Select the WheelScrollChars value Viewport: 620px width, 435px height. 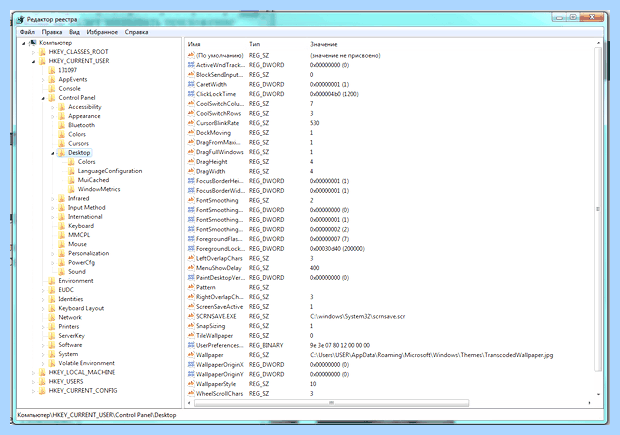pos(219,393)
